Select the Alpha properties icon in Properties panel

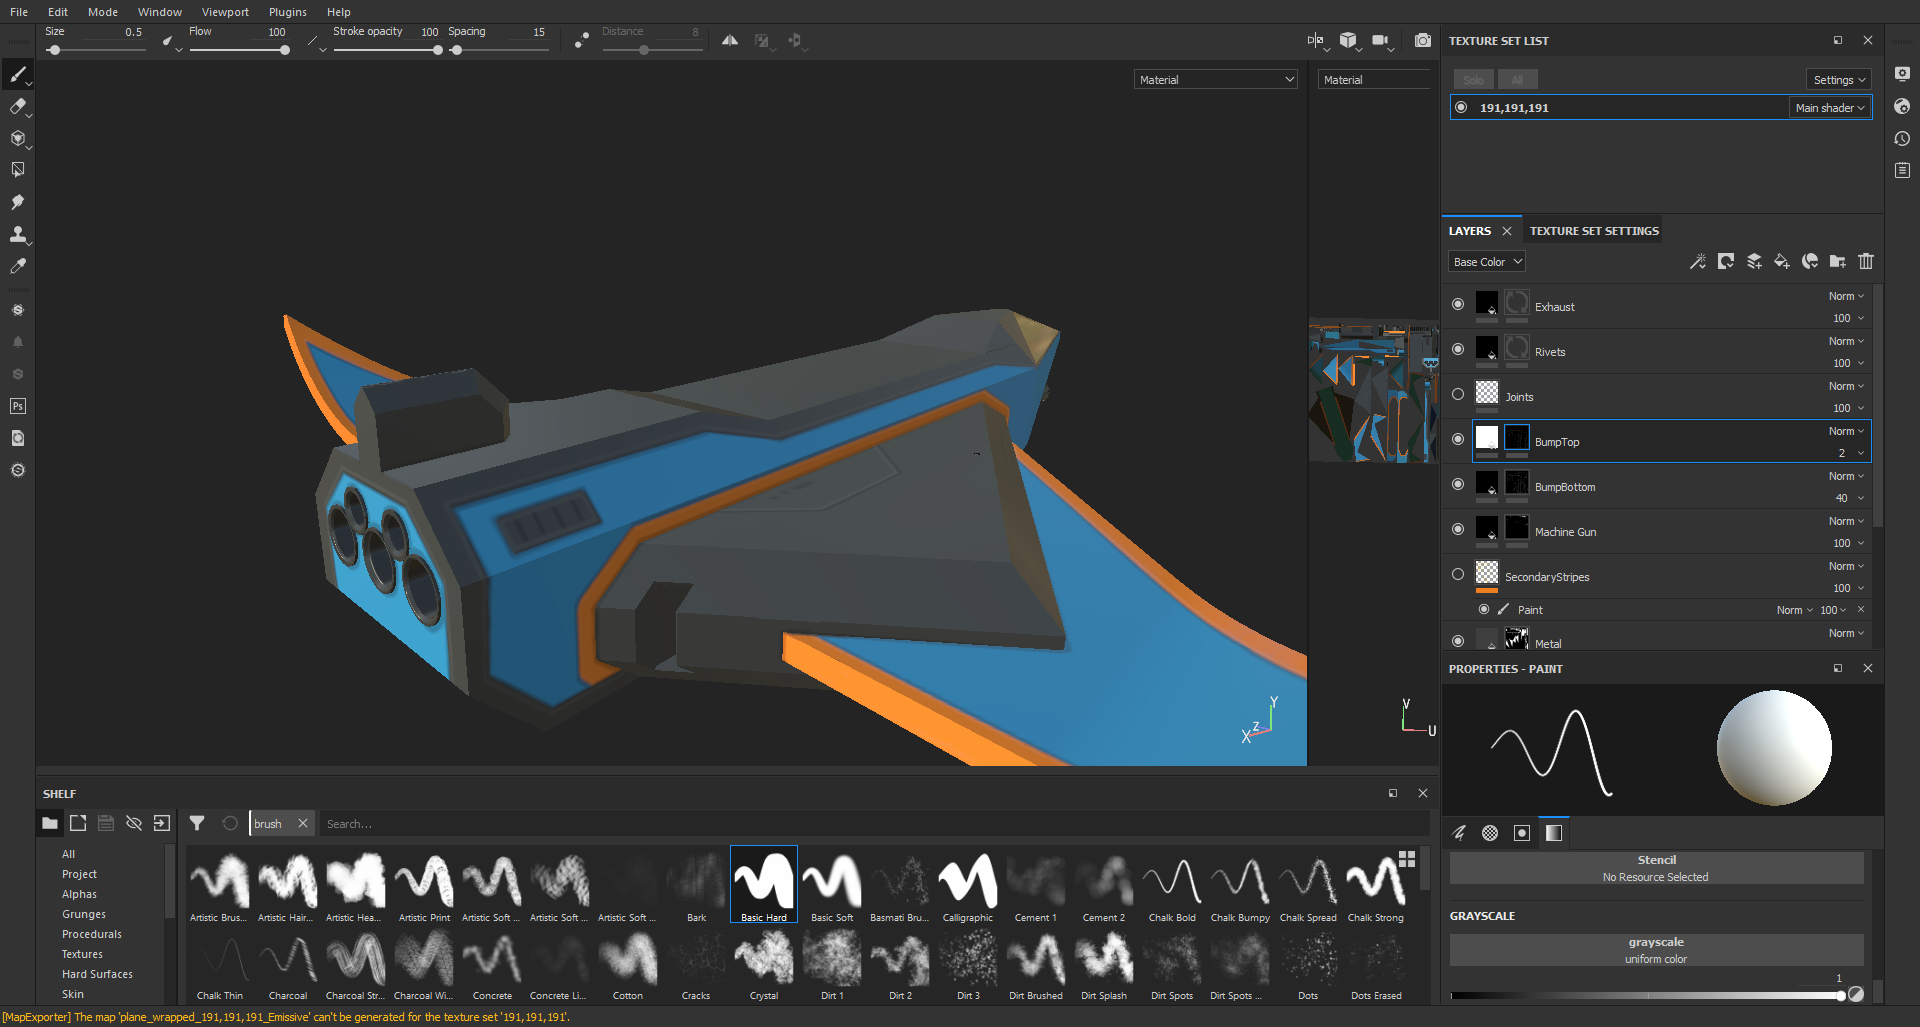[1490, 833]
